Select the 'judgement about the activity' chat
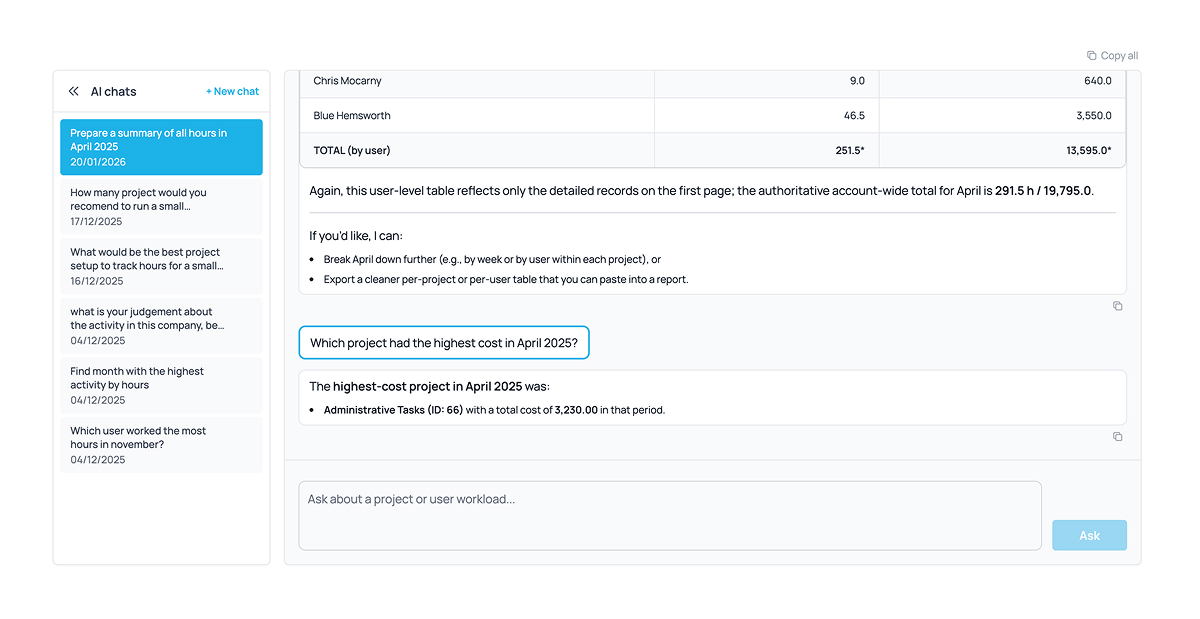This screenshot has height=619, width=1200. pos(161,325)
